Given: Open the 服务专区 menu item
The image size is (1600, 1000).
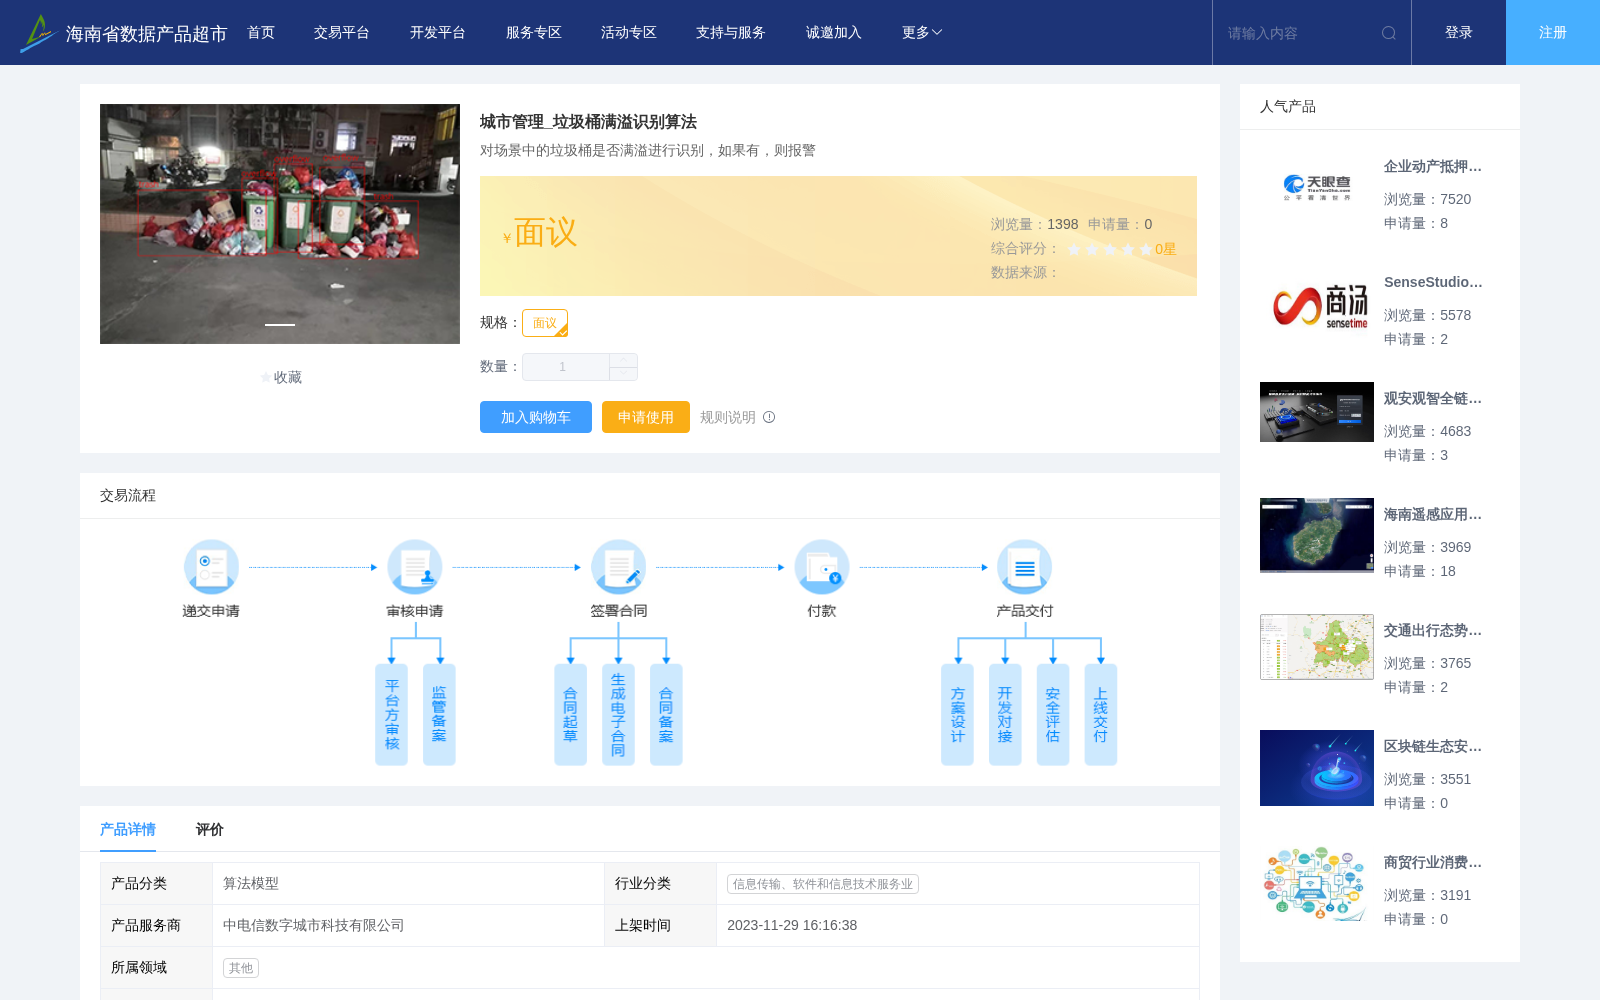Looking at the screenshot, I should [534, 33].
